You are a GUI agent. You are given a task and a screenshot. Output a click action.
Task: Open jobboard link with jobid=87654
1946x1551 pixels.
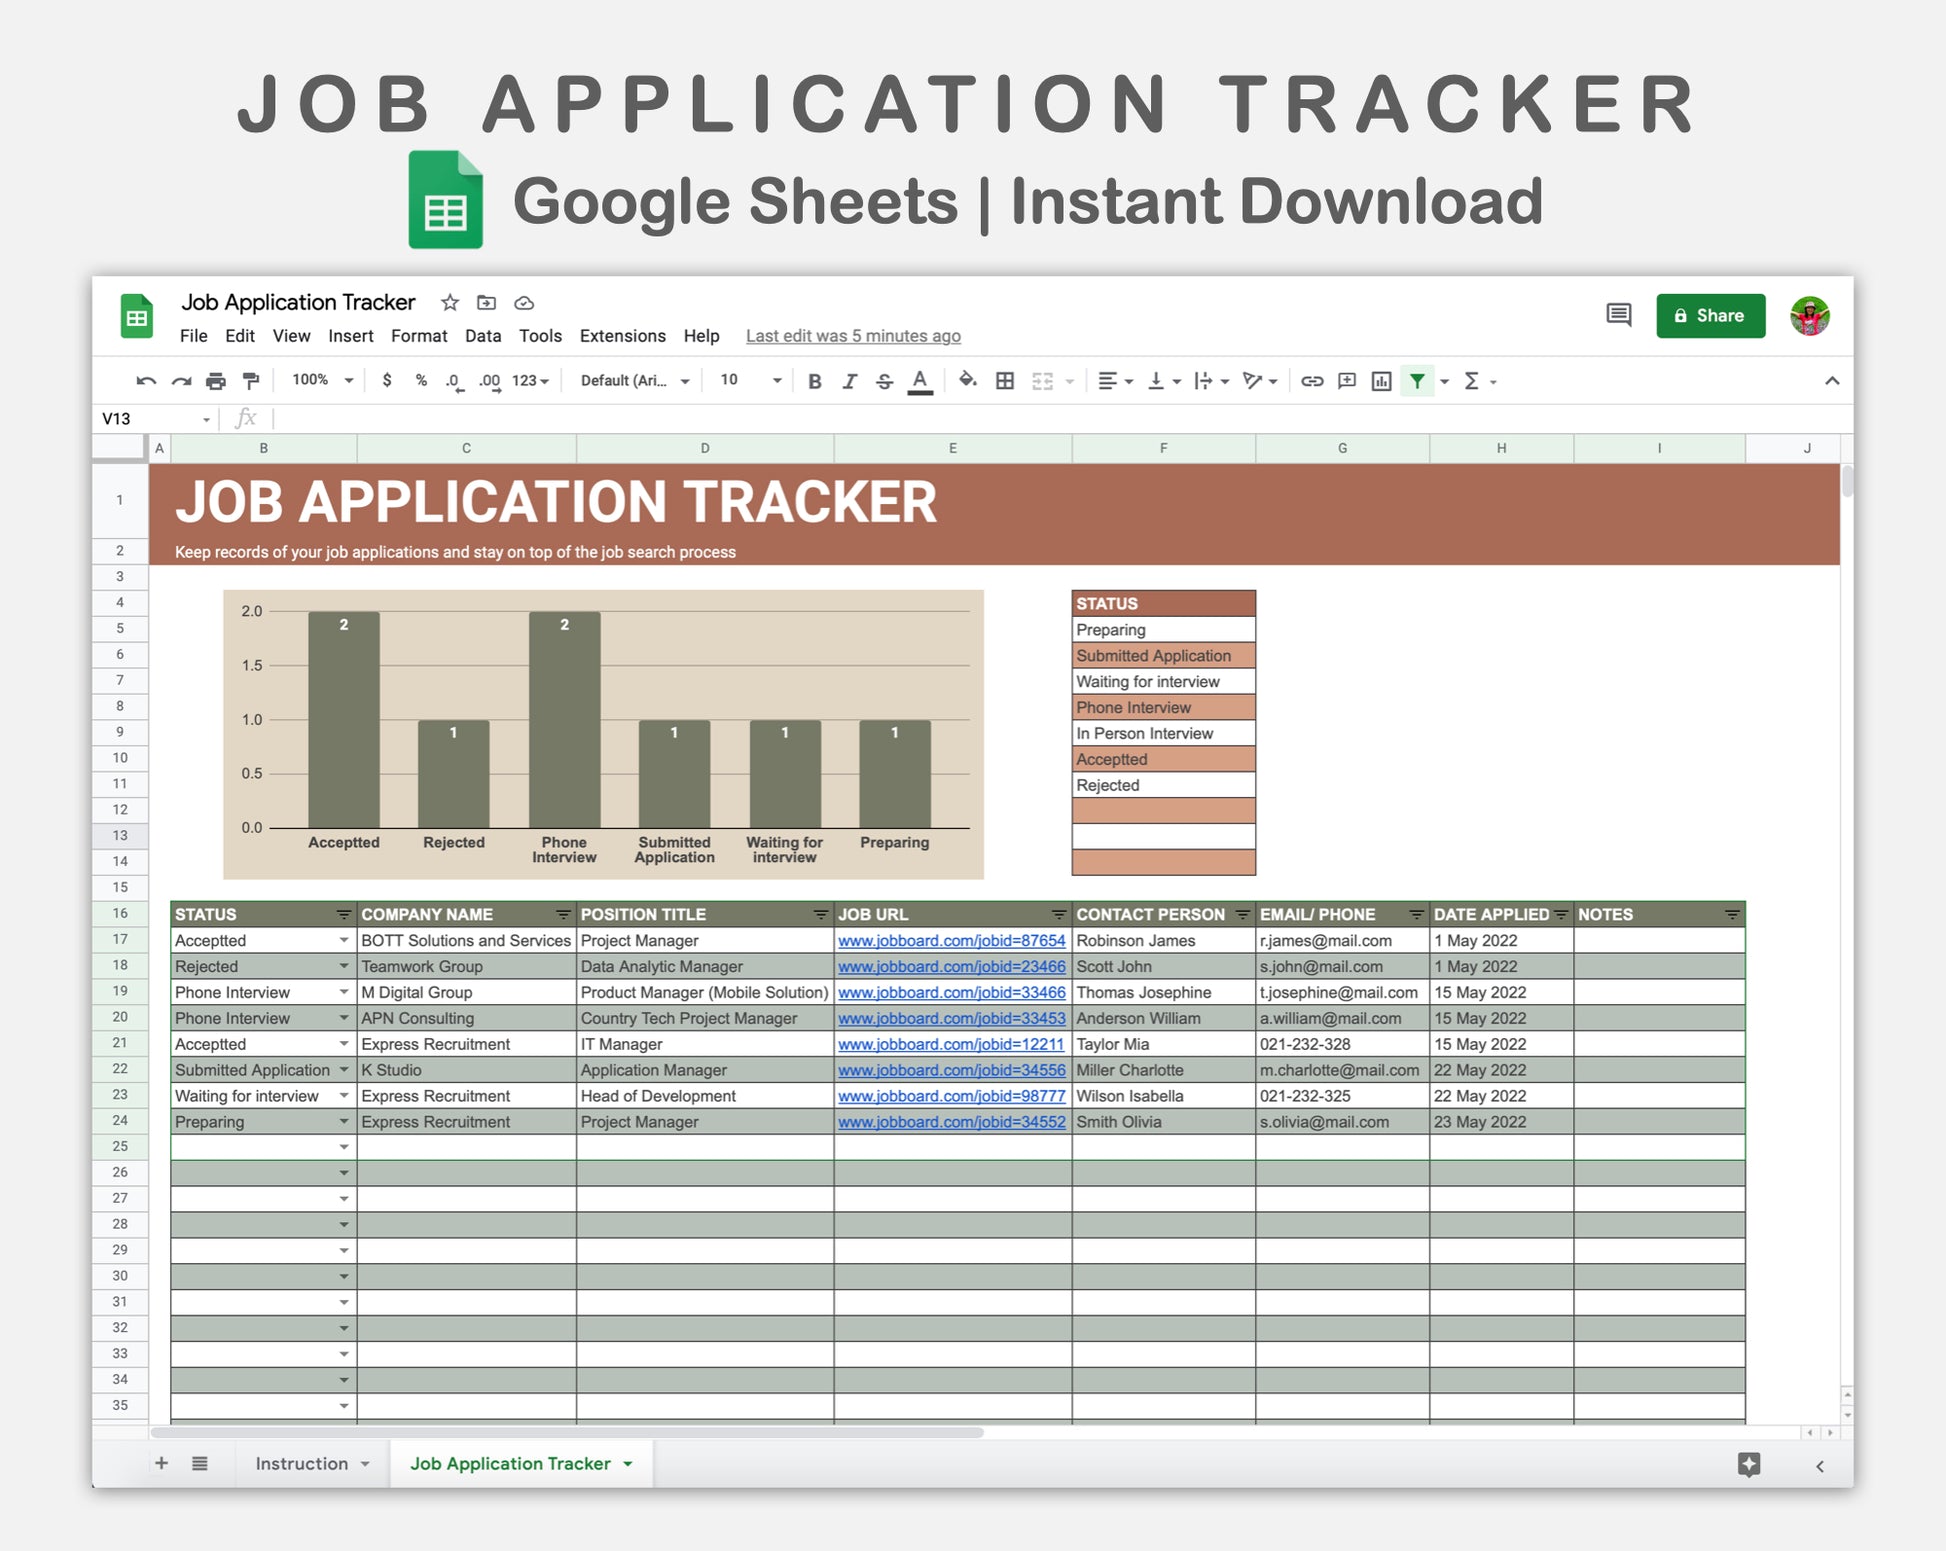951,941
